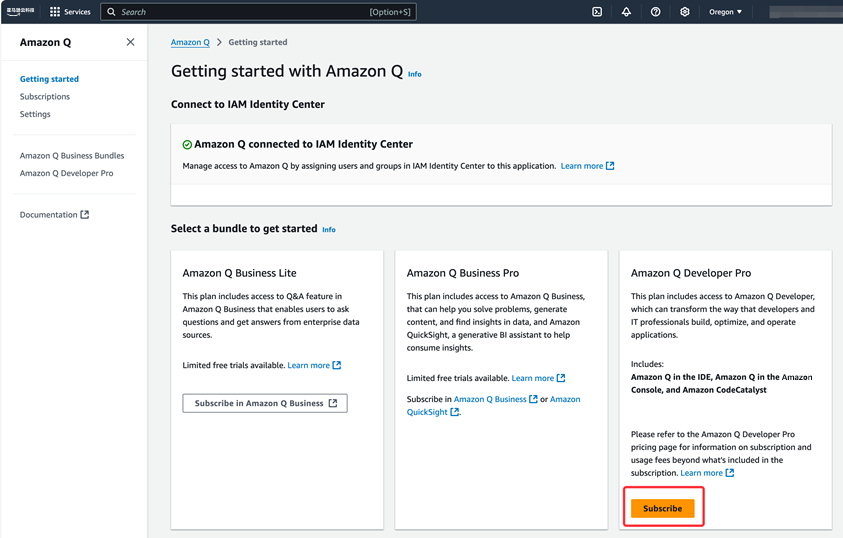
Task: Click the AWS logo in top bar
Action: [x=20, y=11]
